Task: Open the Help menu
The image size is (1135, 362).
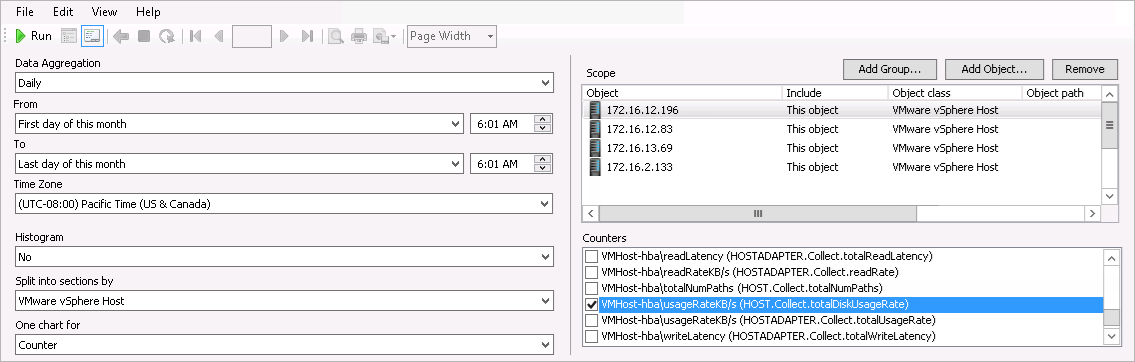Action: 148,12
